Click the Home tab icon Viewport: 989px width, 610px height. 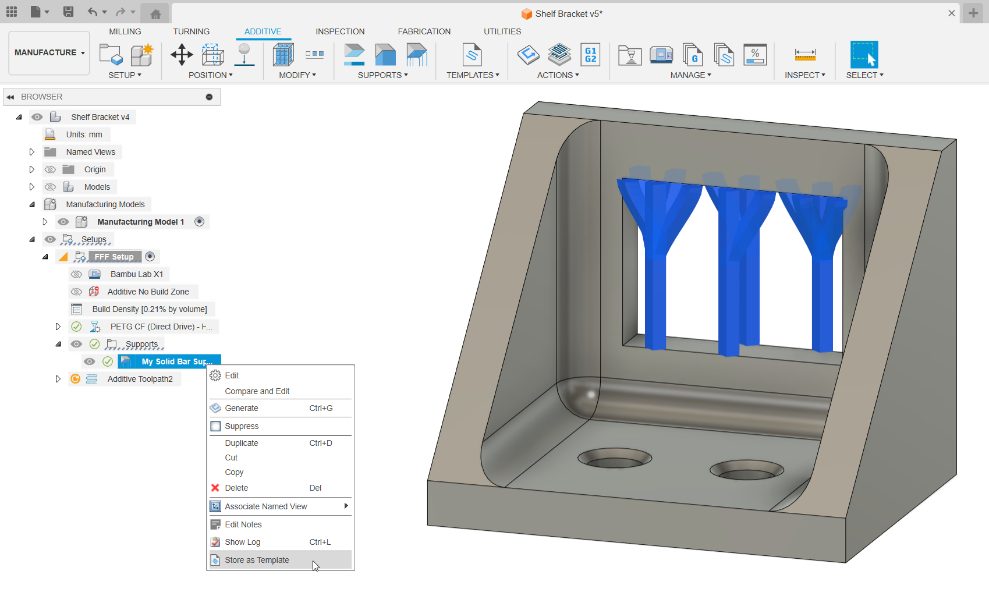155,13
